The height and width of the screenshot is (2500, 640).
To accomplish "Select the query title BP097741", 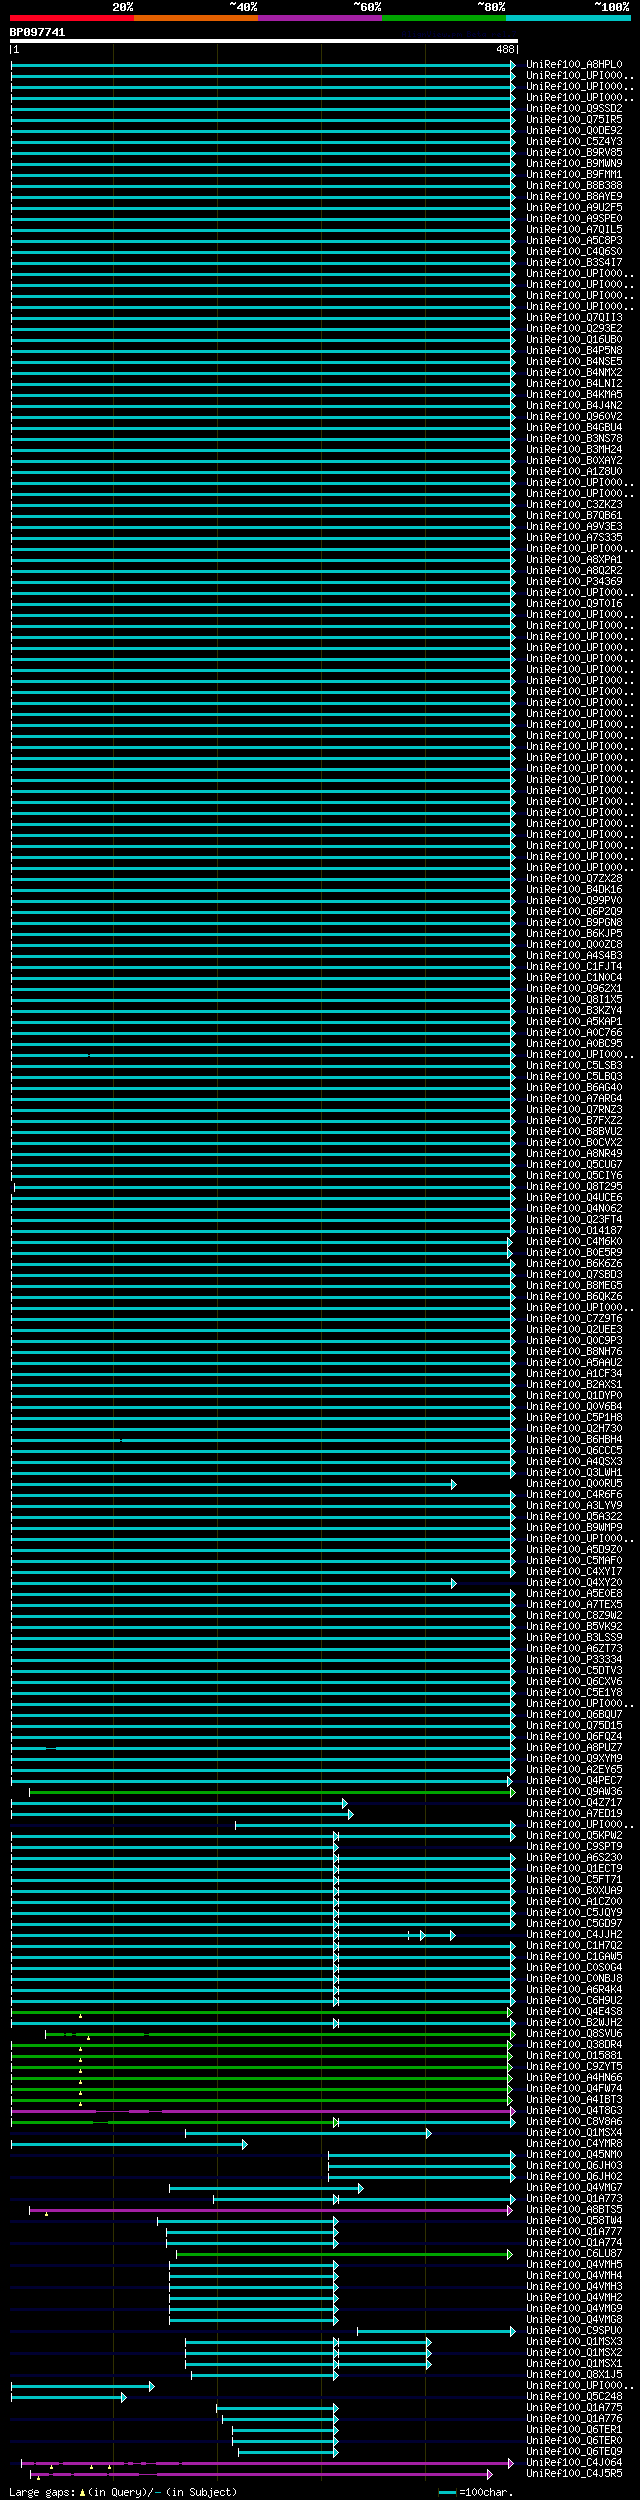I will tap(37, 32).
